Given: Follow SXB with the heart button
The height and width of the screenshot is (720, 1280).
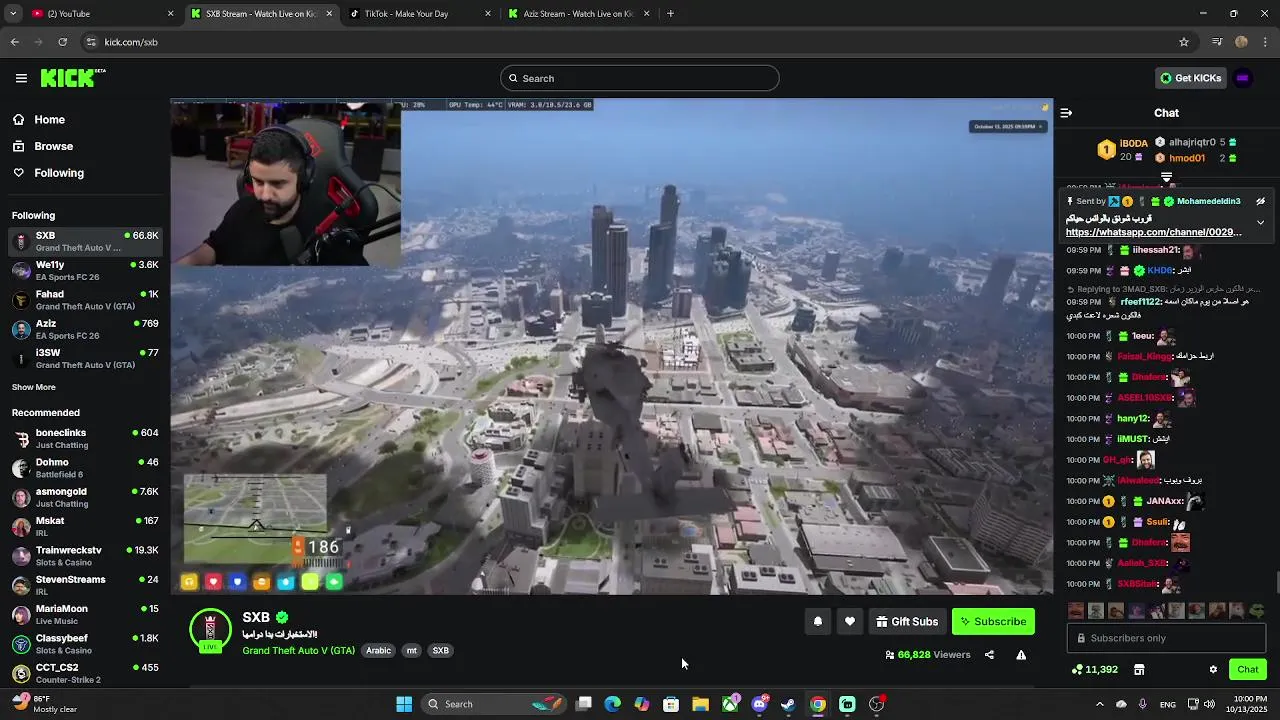Looking at the screenshot, I should pos(850,622).
